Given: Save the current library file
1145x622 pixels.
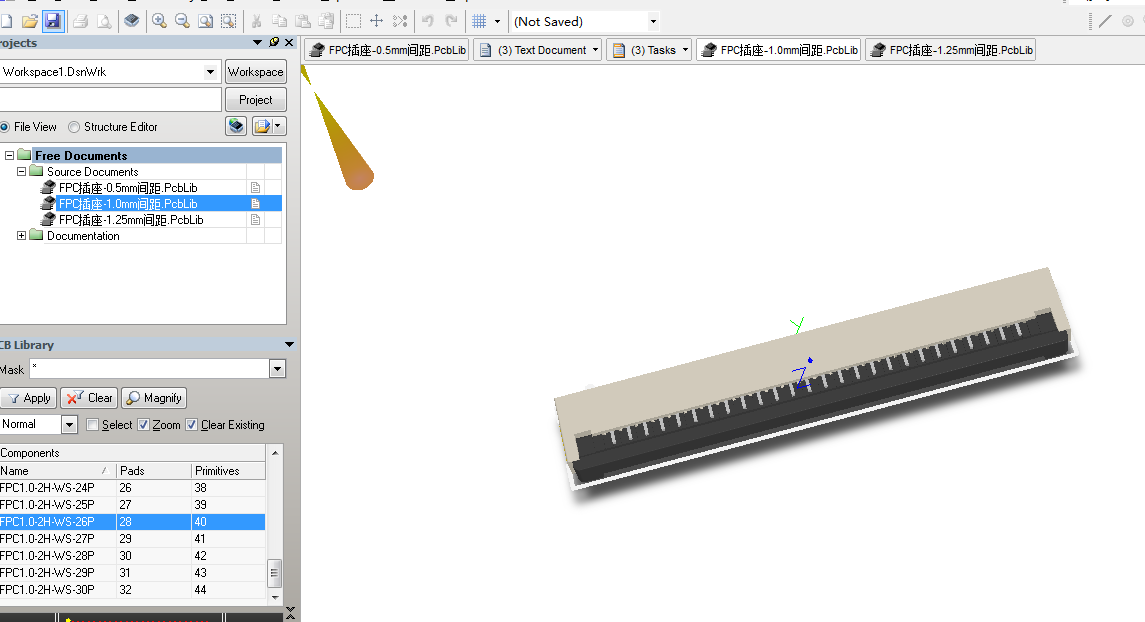Looking at the screenshot, I should [x=53, y=21].
